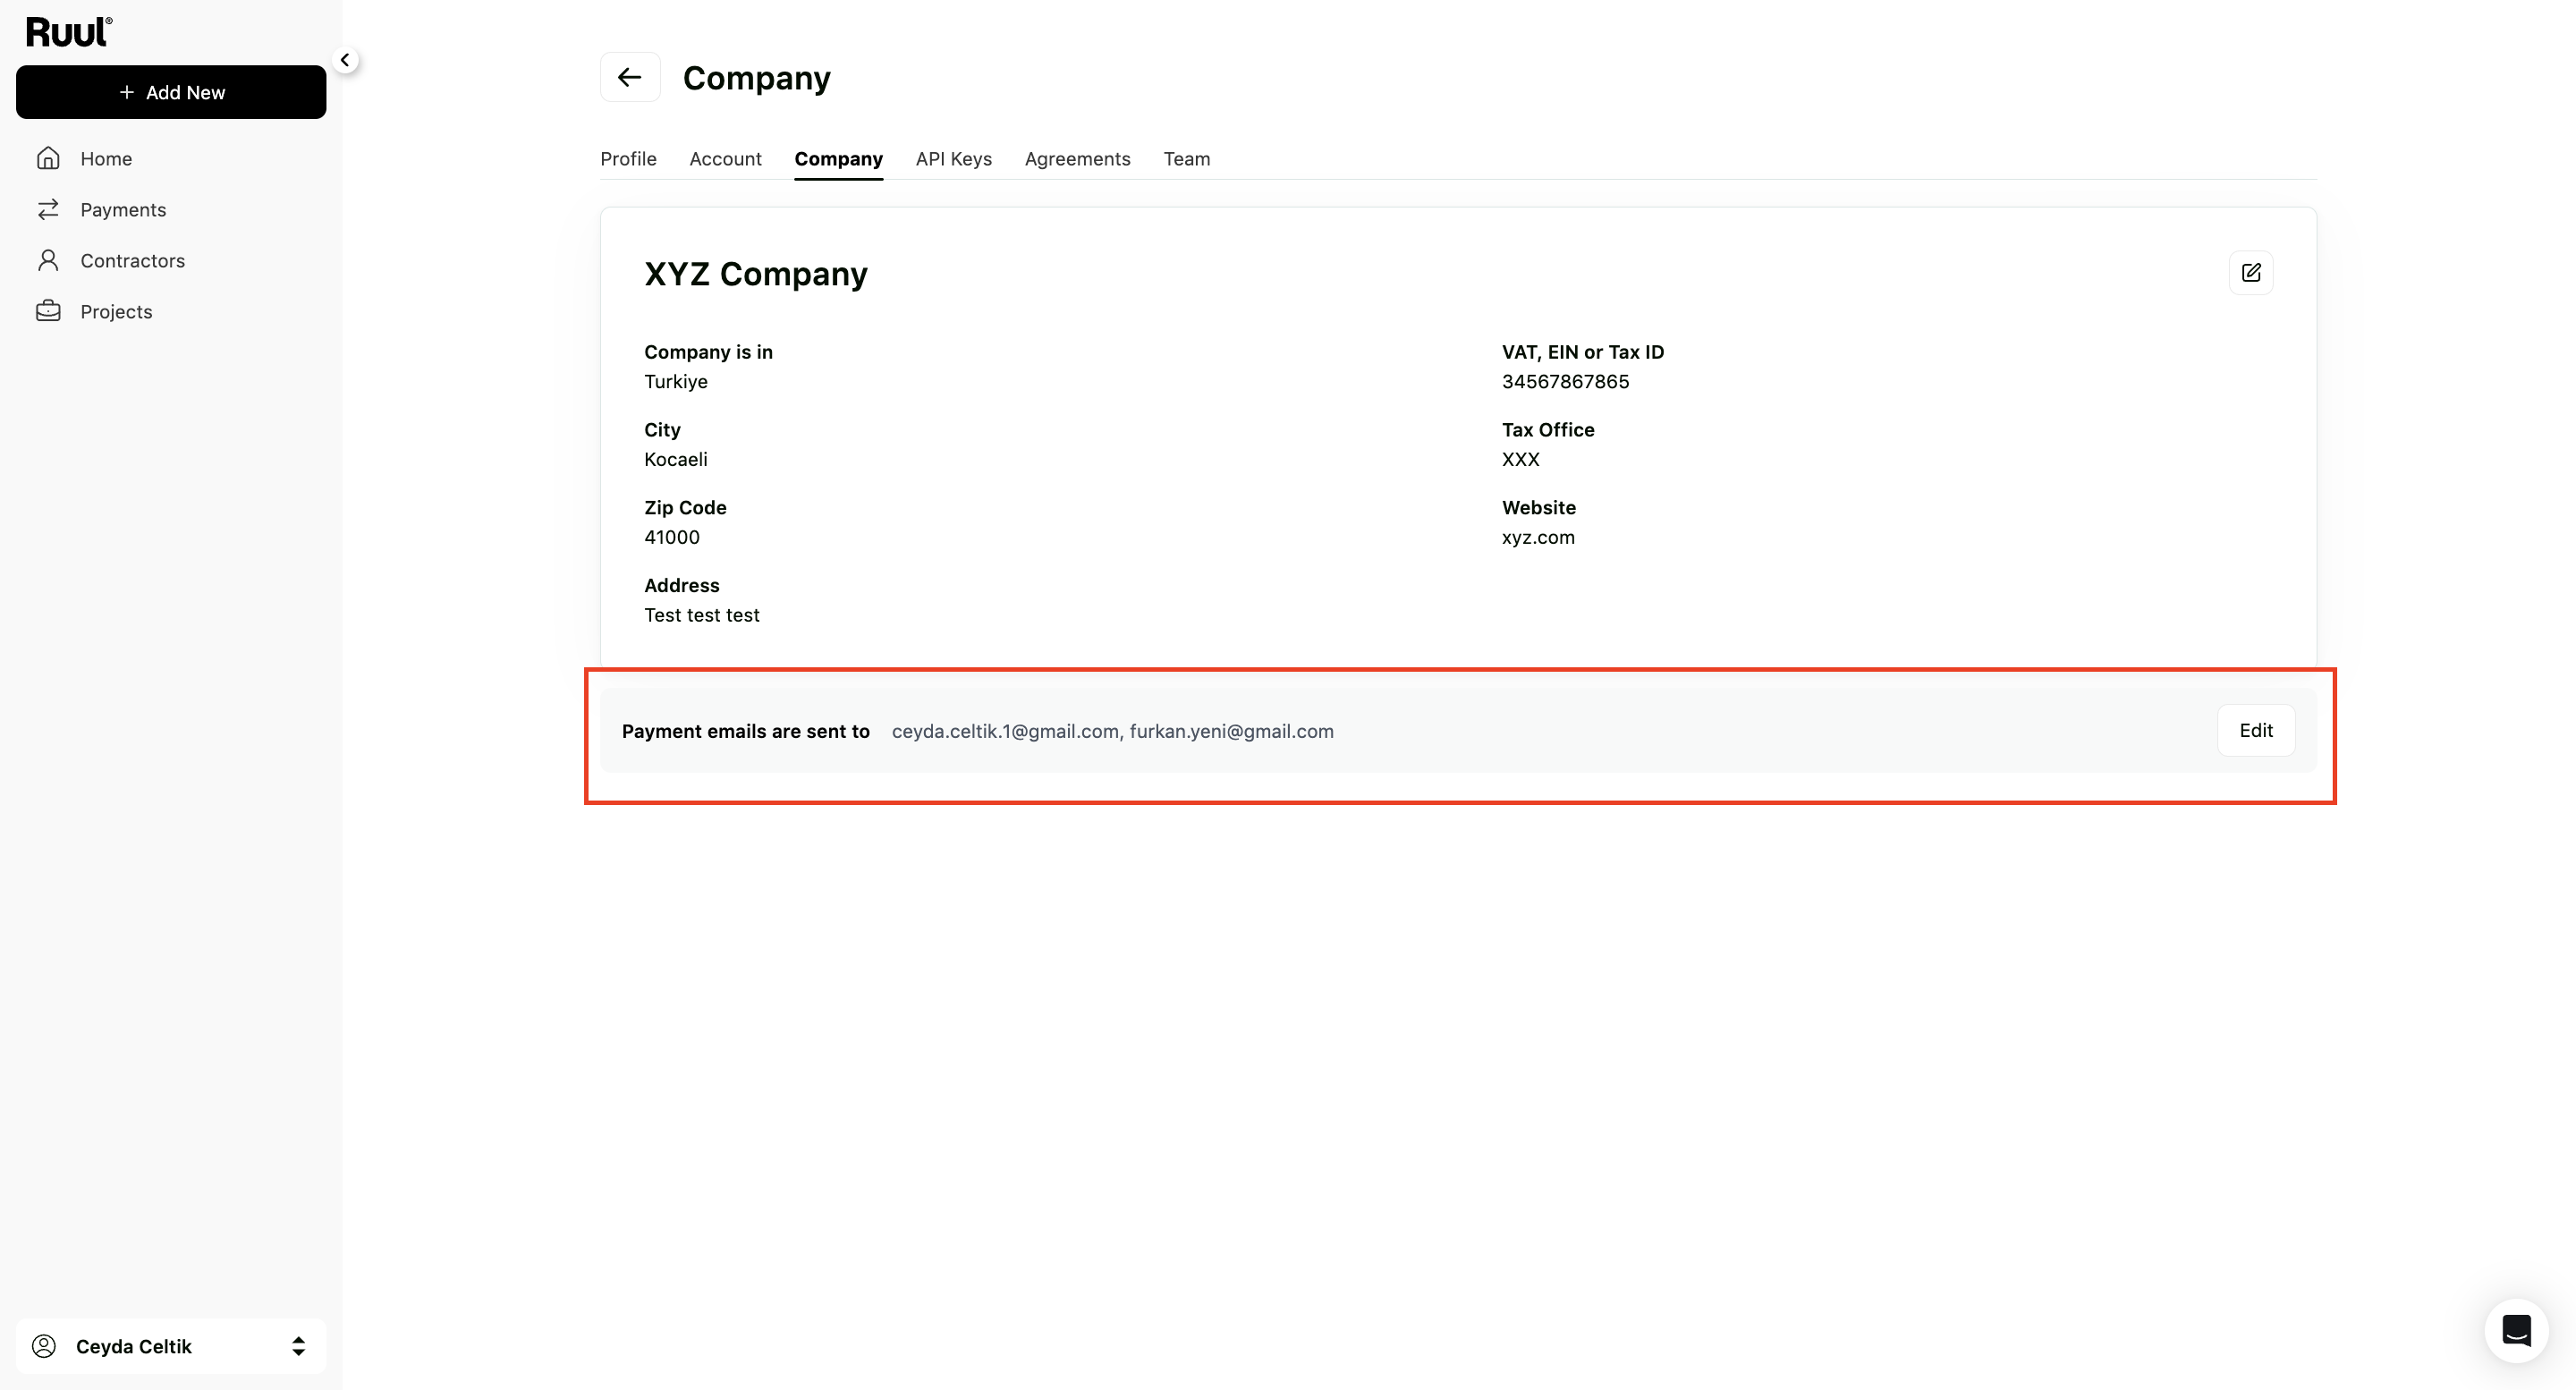The width and height of the screenshot is (2576, 1390).
Task: Select the Contractors person icon
Action: click(48, 260)
